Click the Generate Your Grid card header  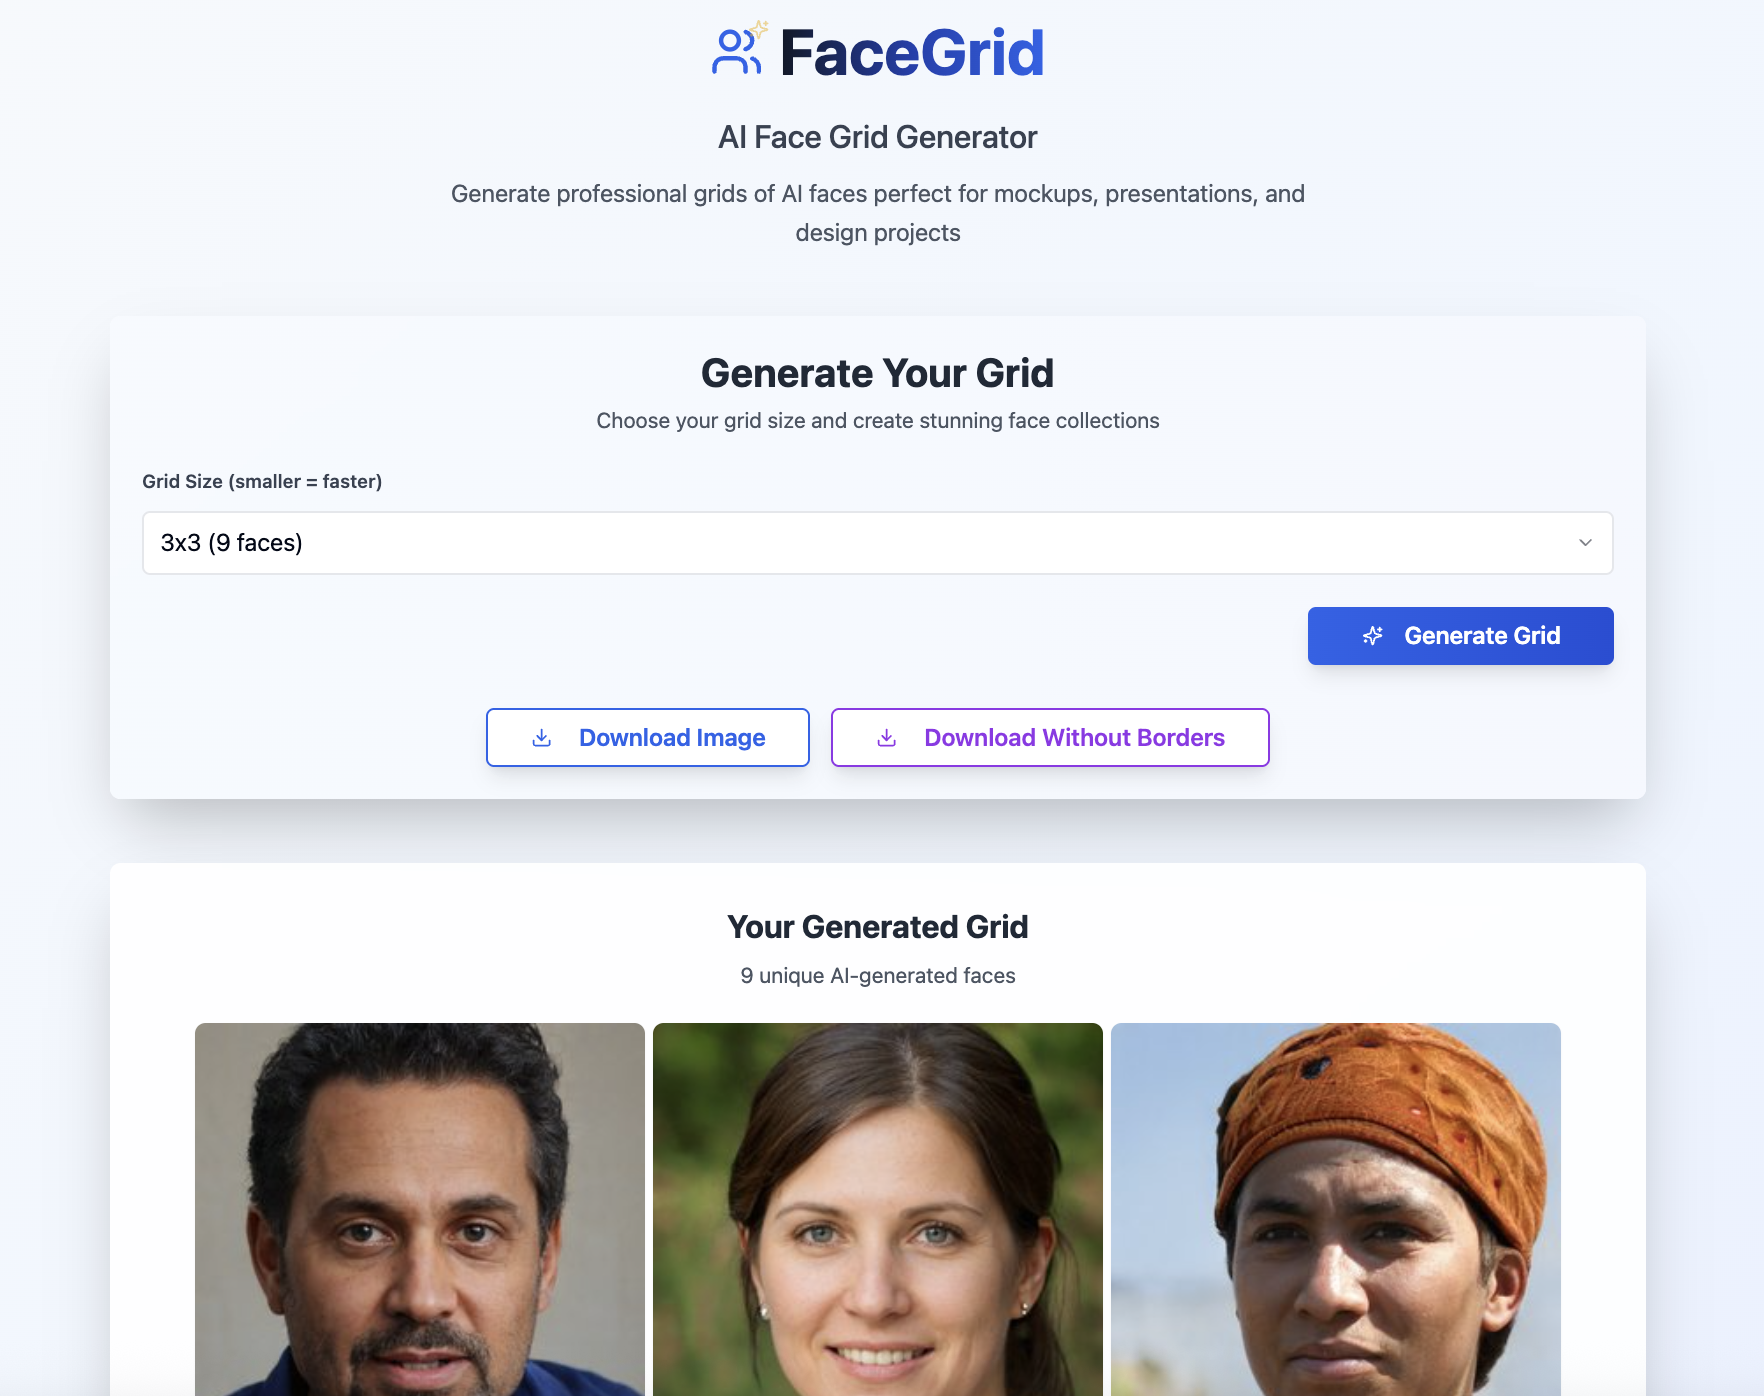(x=877, y=372)
